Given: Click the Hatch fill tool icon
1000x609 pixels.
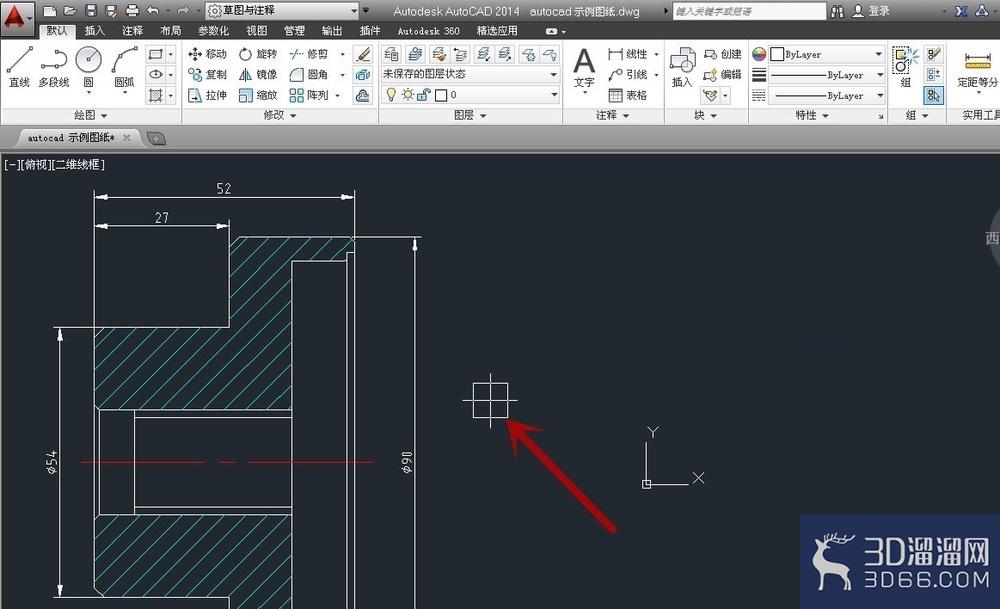Looking at the screenshot, I should tap(156, 95).
